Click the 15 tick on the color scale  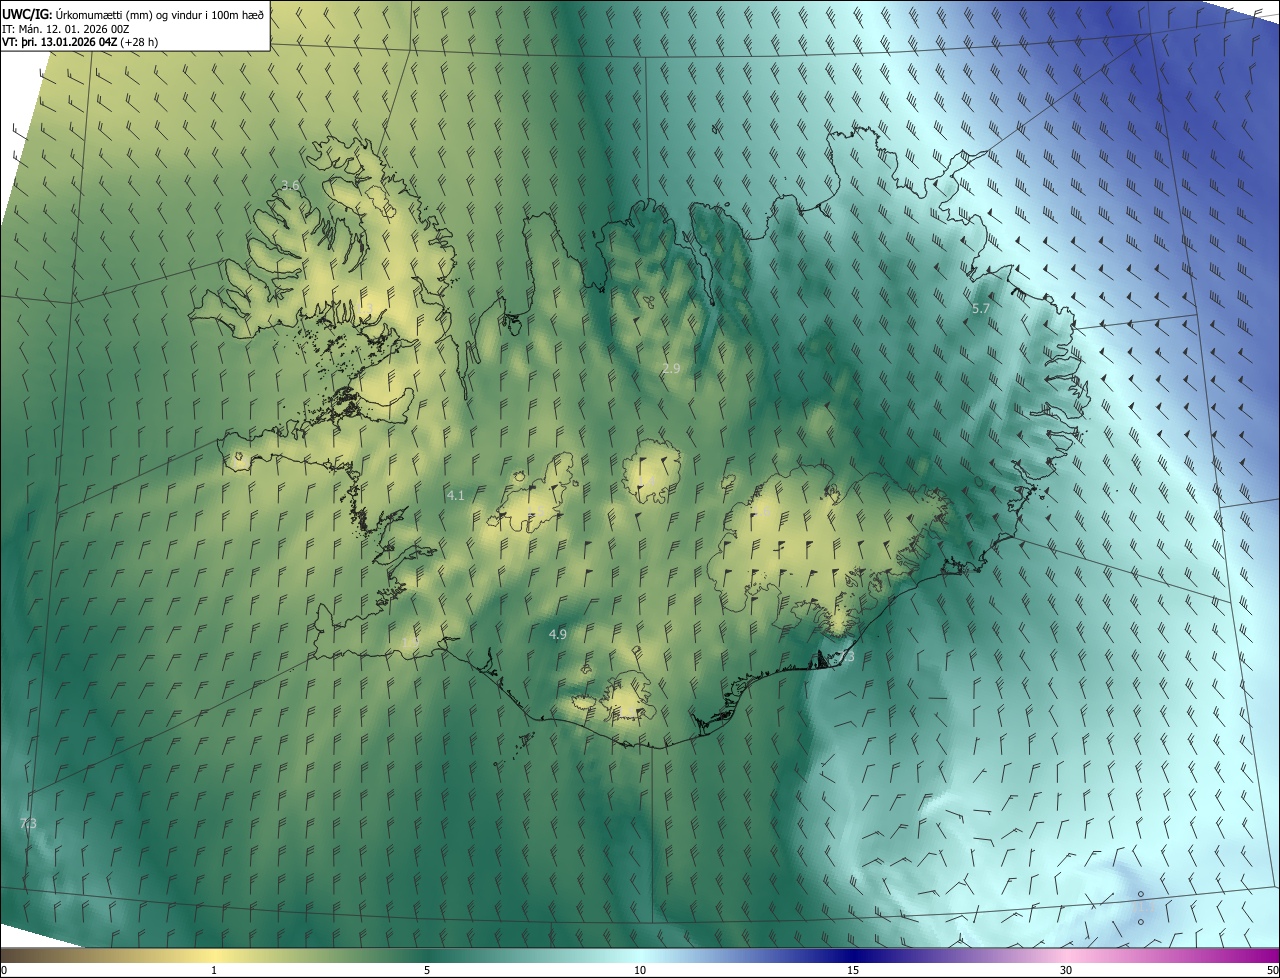pyautogui.click(x=853, y=970)
